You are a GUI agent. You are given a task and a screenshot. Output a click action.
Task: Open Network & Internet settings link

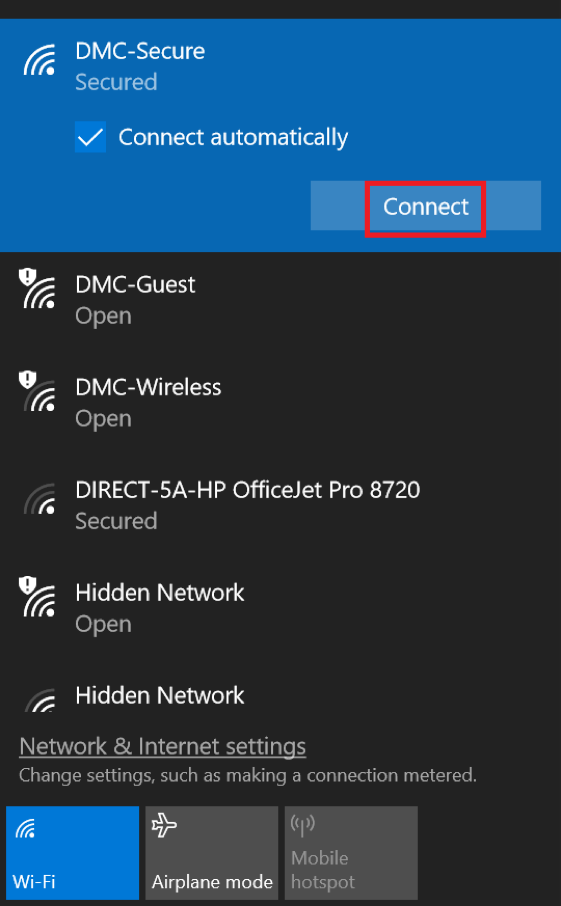click(x=162, y=747)
